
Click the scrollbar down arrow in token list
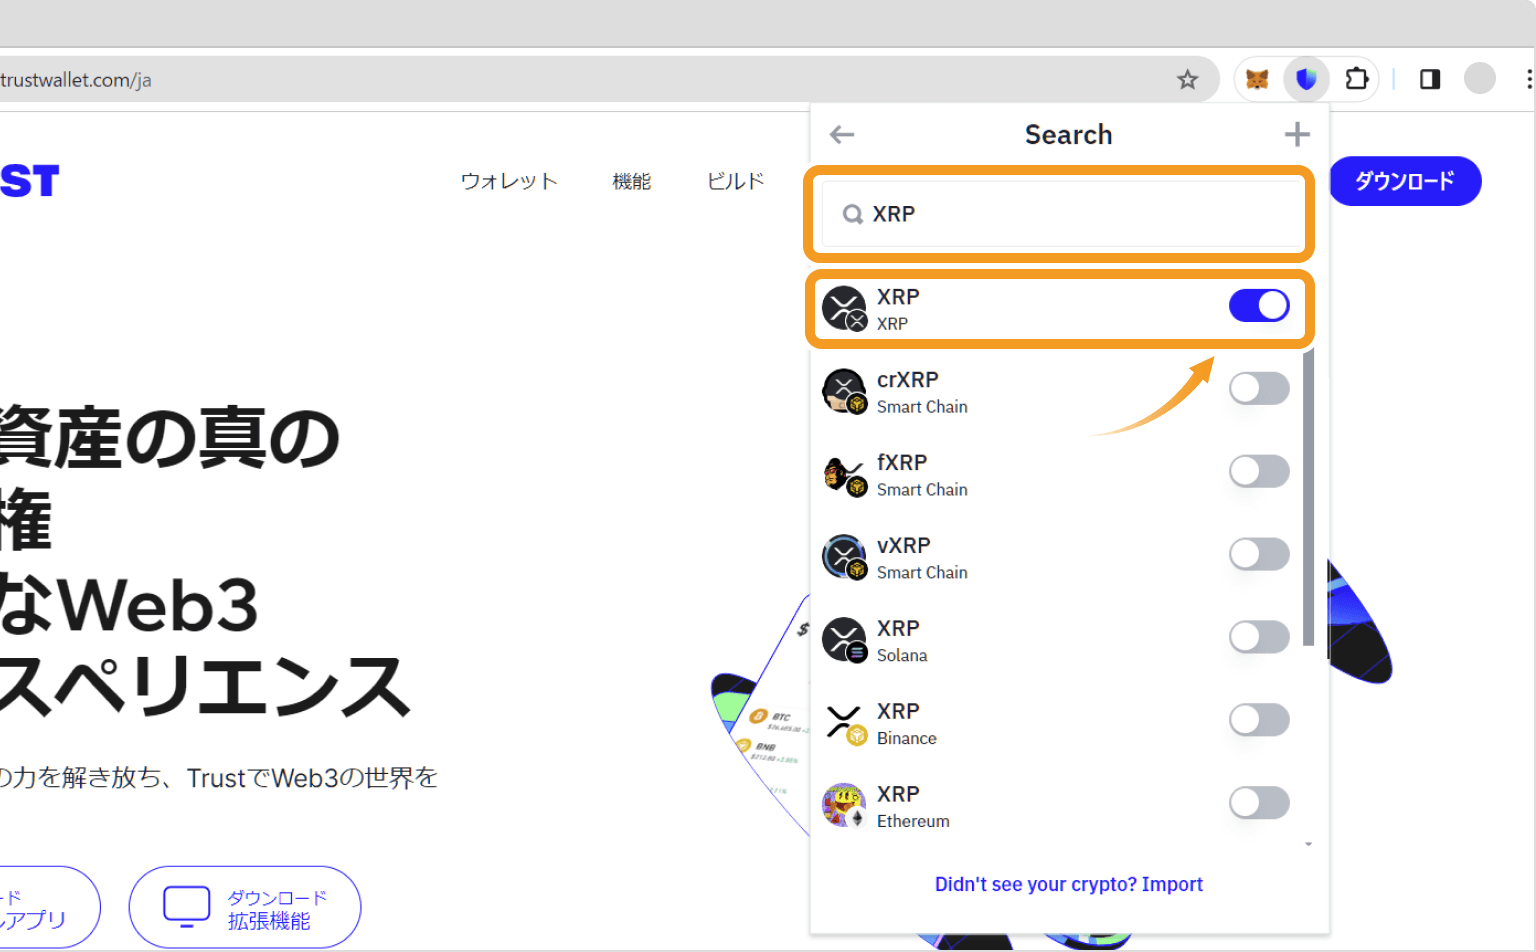[x=1309, y=845]
